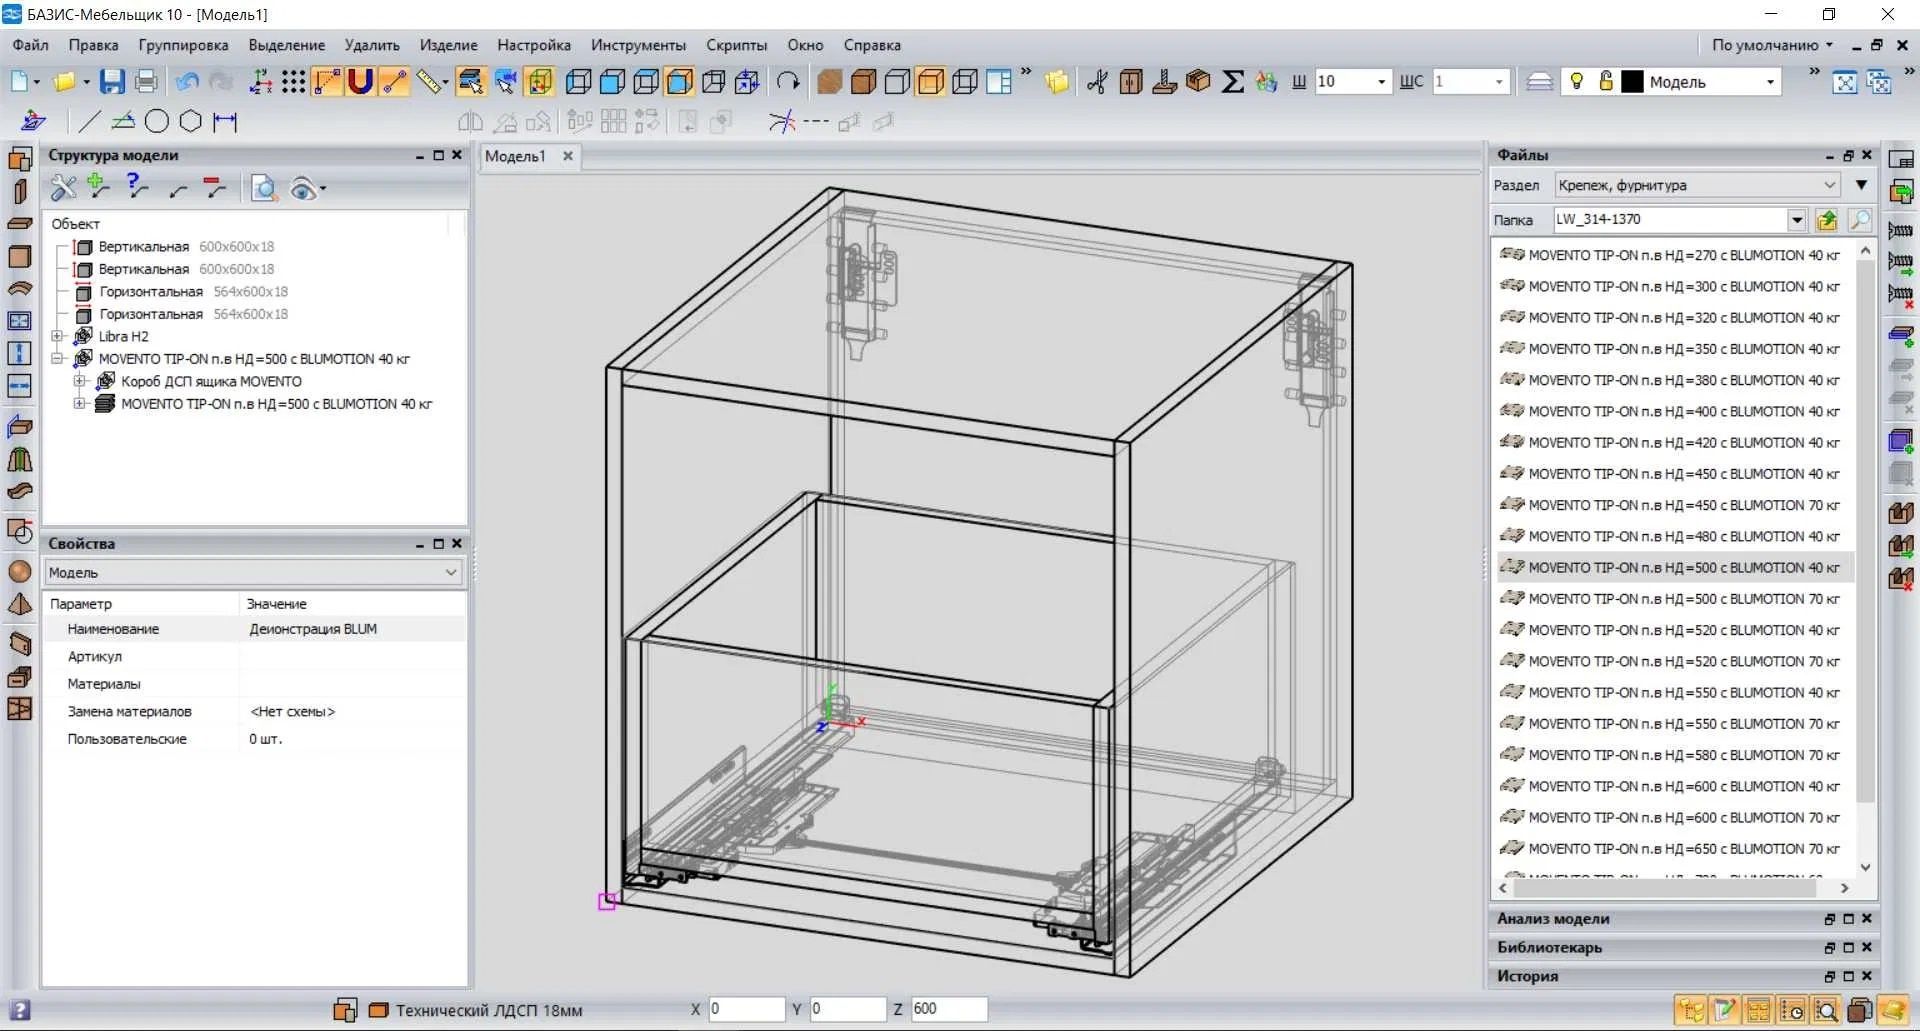Select MOVENTO TIP-ON НД=650 BLUMOTION 70 кг
This screenshot has width=1920, height=1031.
pyautogui.click(x=1670, y=849)
